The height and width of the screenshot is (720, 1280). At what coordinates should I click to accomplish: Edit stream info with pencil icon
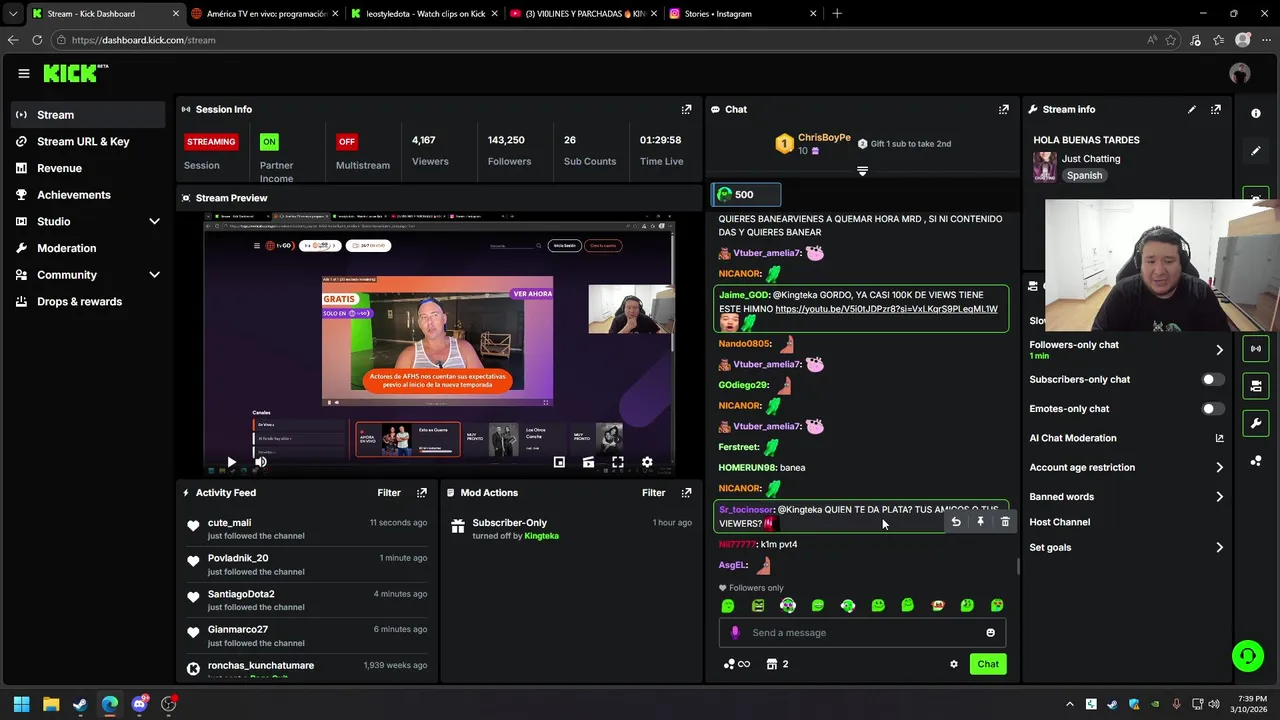pos(1192,109)
